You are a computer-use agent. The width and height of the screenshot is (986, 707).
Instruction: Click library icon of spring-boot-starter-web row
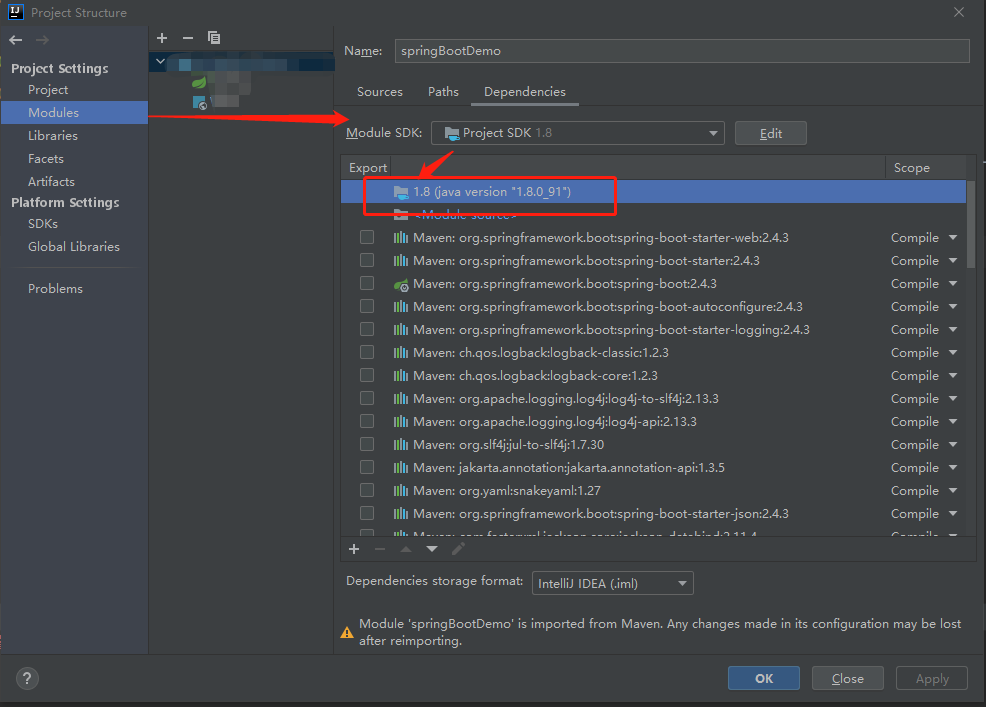point(401,238)
